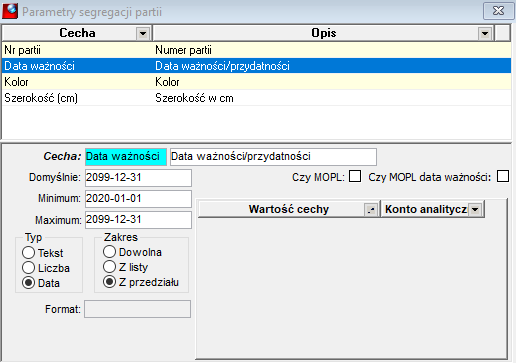Enable the Czy MOPL checkbox
This screenshot has height=363, width=516.
pos(355,176)
